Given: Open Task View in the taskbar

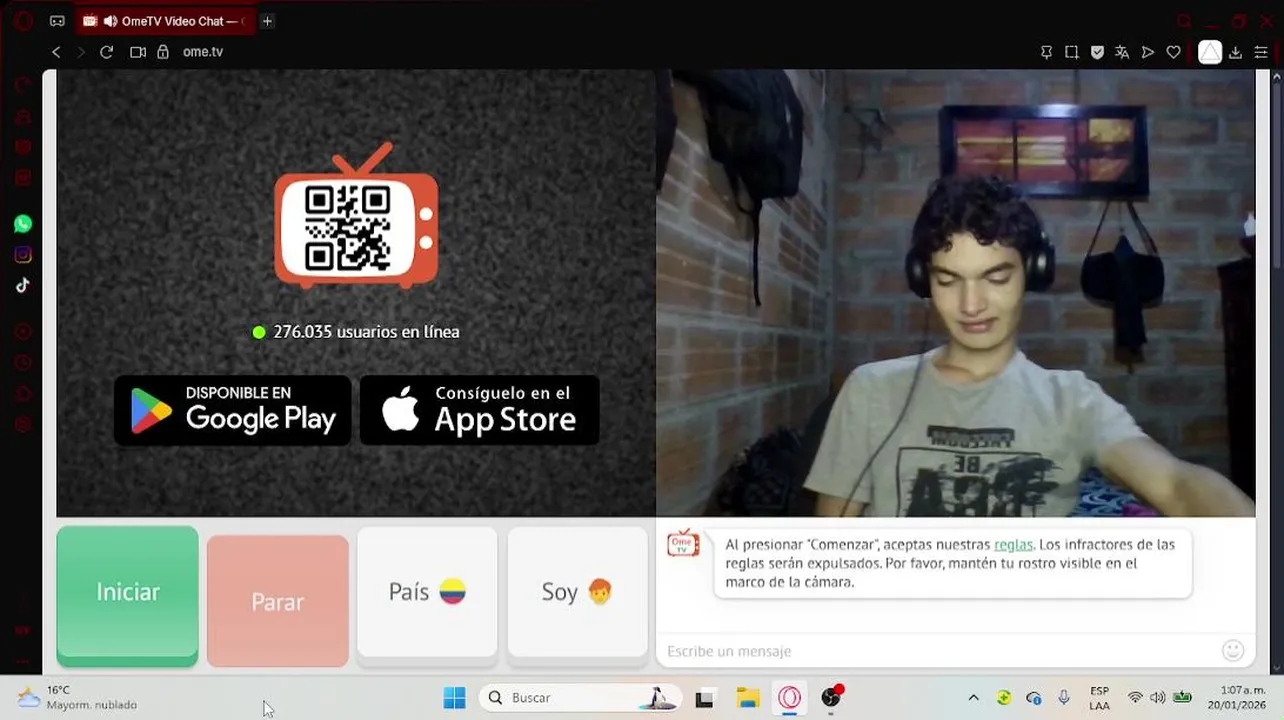Looking at the screenshot, I should point(704,699).
